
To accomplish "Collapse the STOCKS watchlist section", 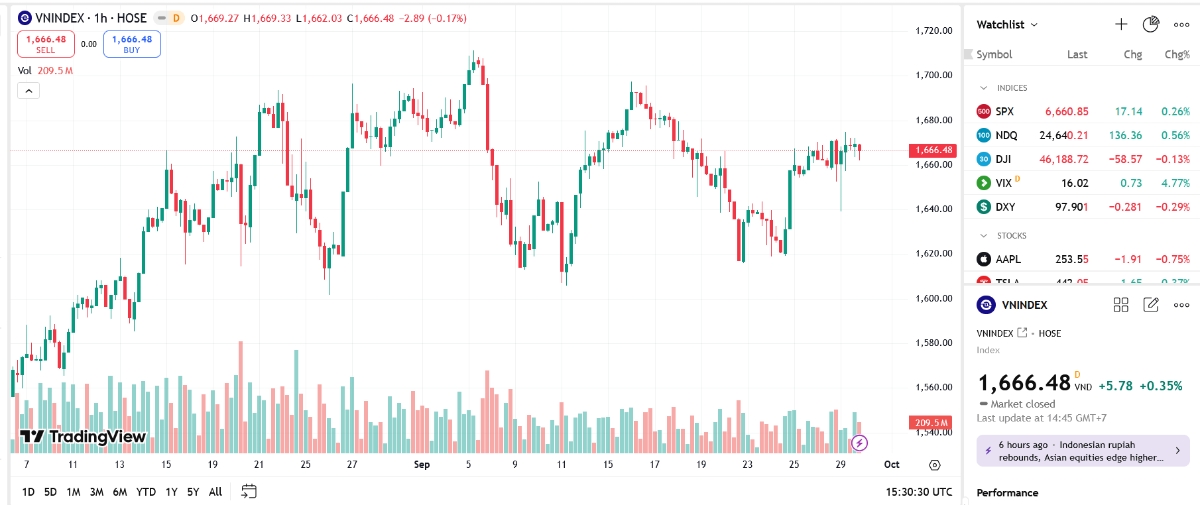I will point(984,235).
